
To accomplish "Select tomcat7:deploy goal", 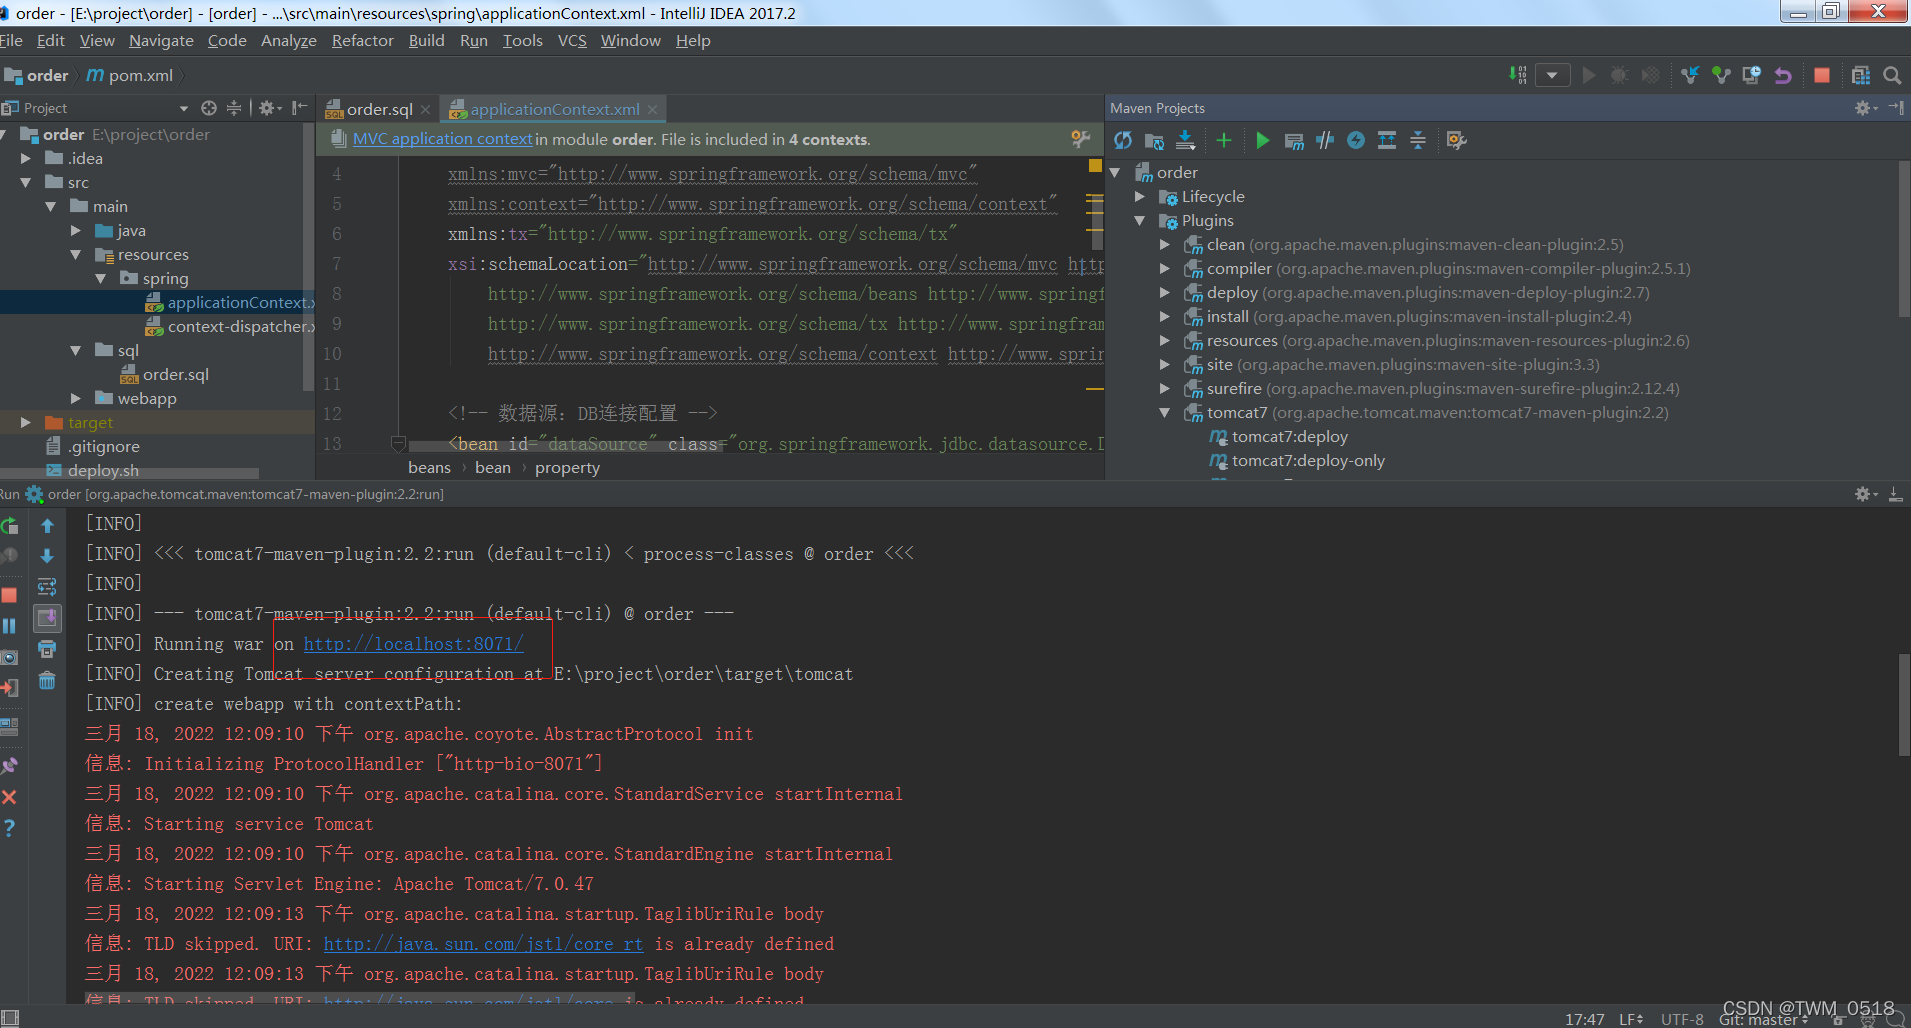I will point(1289,436).
